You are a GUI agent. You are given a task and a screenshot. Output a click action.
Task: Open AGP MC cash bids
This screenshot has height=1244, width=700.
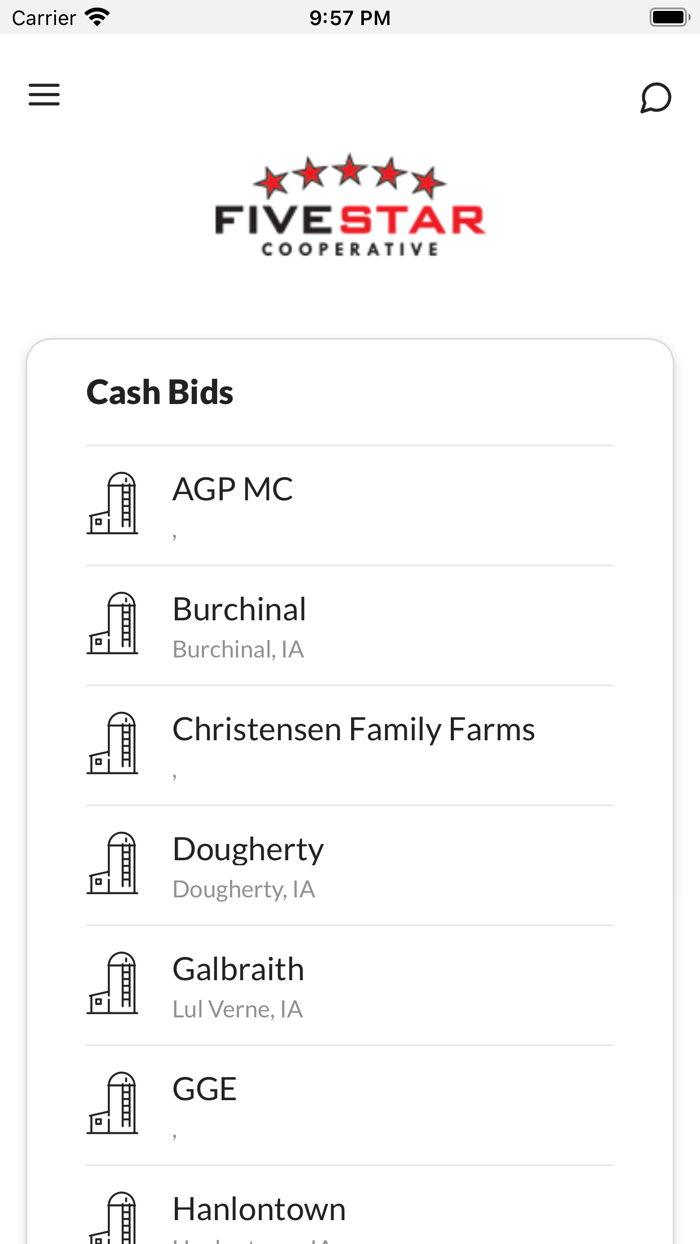click(233, 489)
